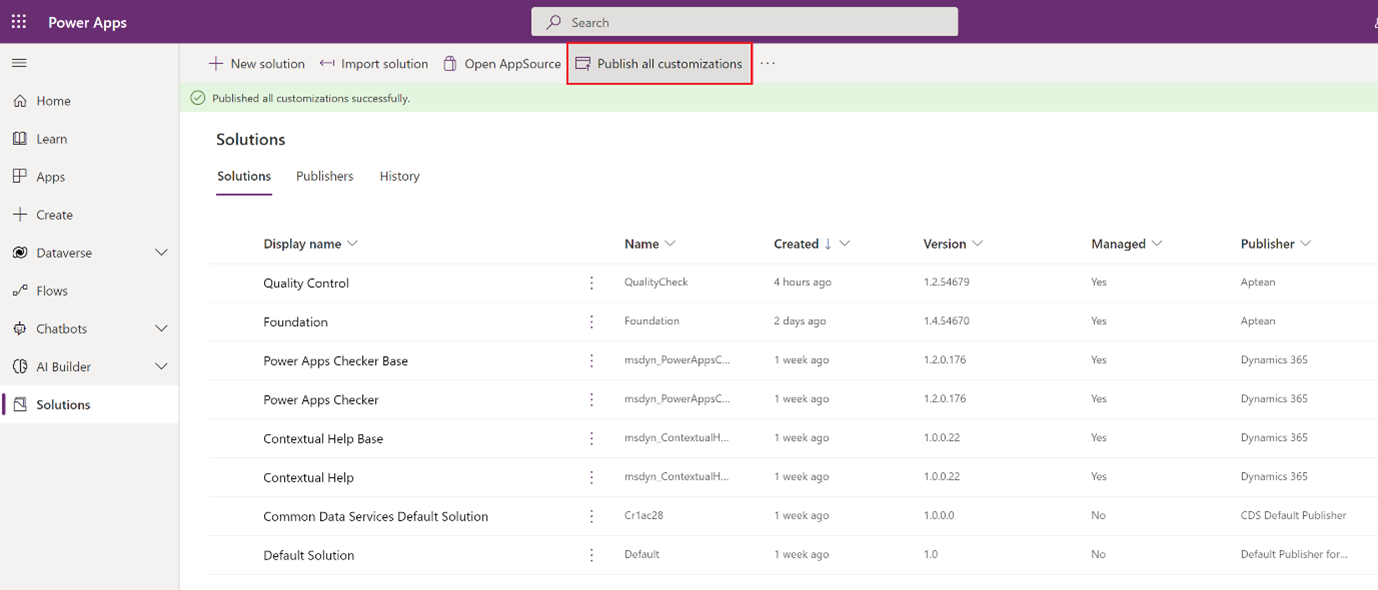Click the Search input field
This screenshot has width=1378, height=590.
click(x=744, y=22)
